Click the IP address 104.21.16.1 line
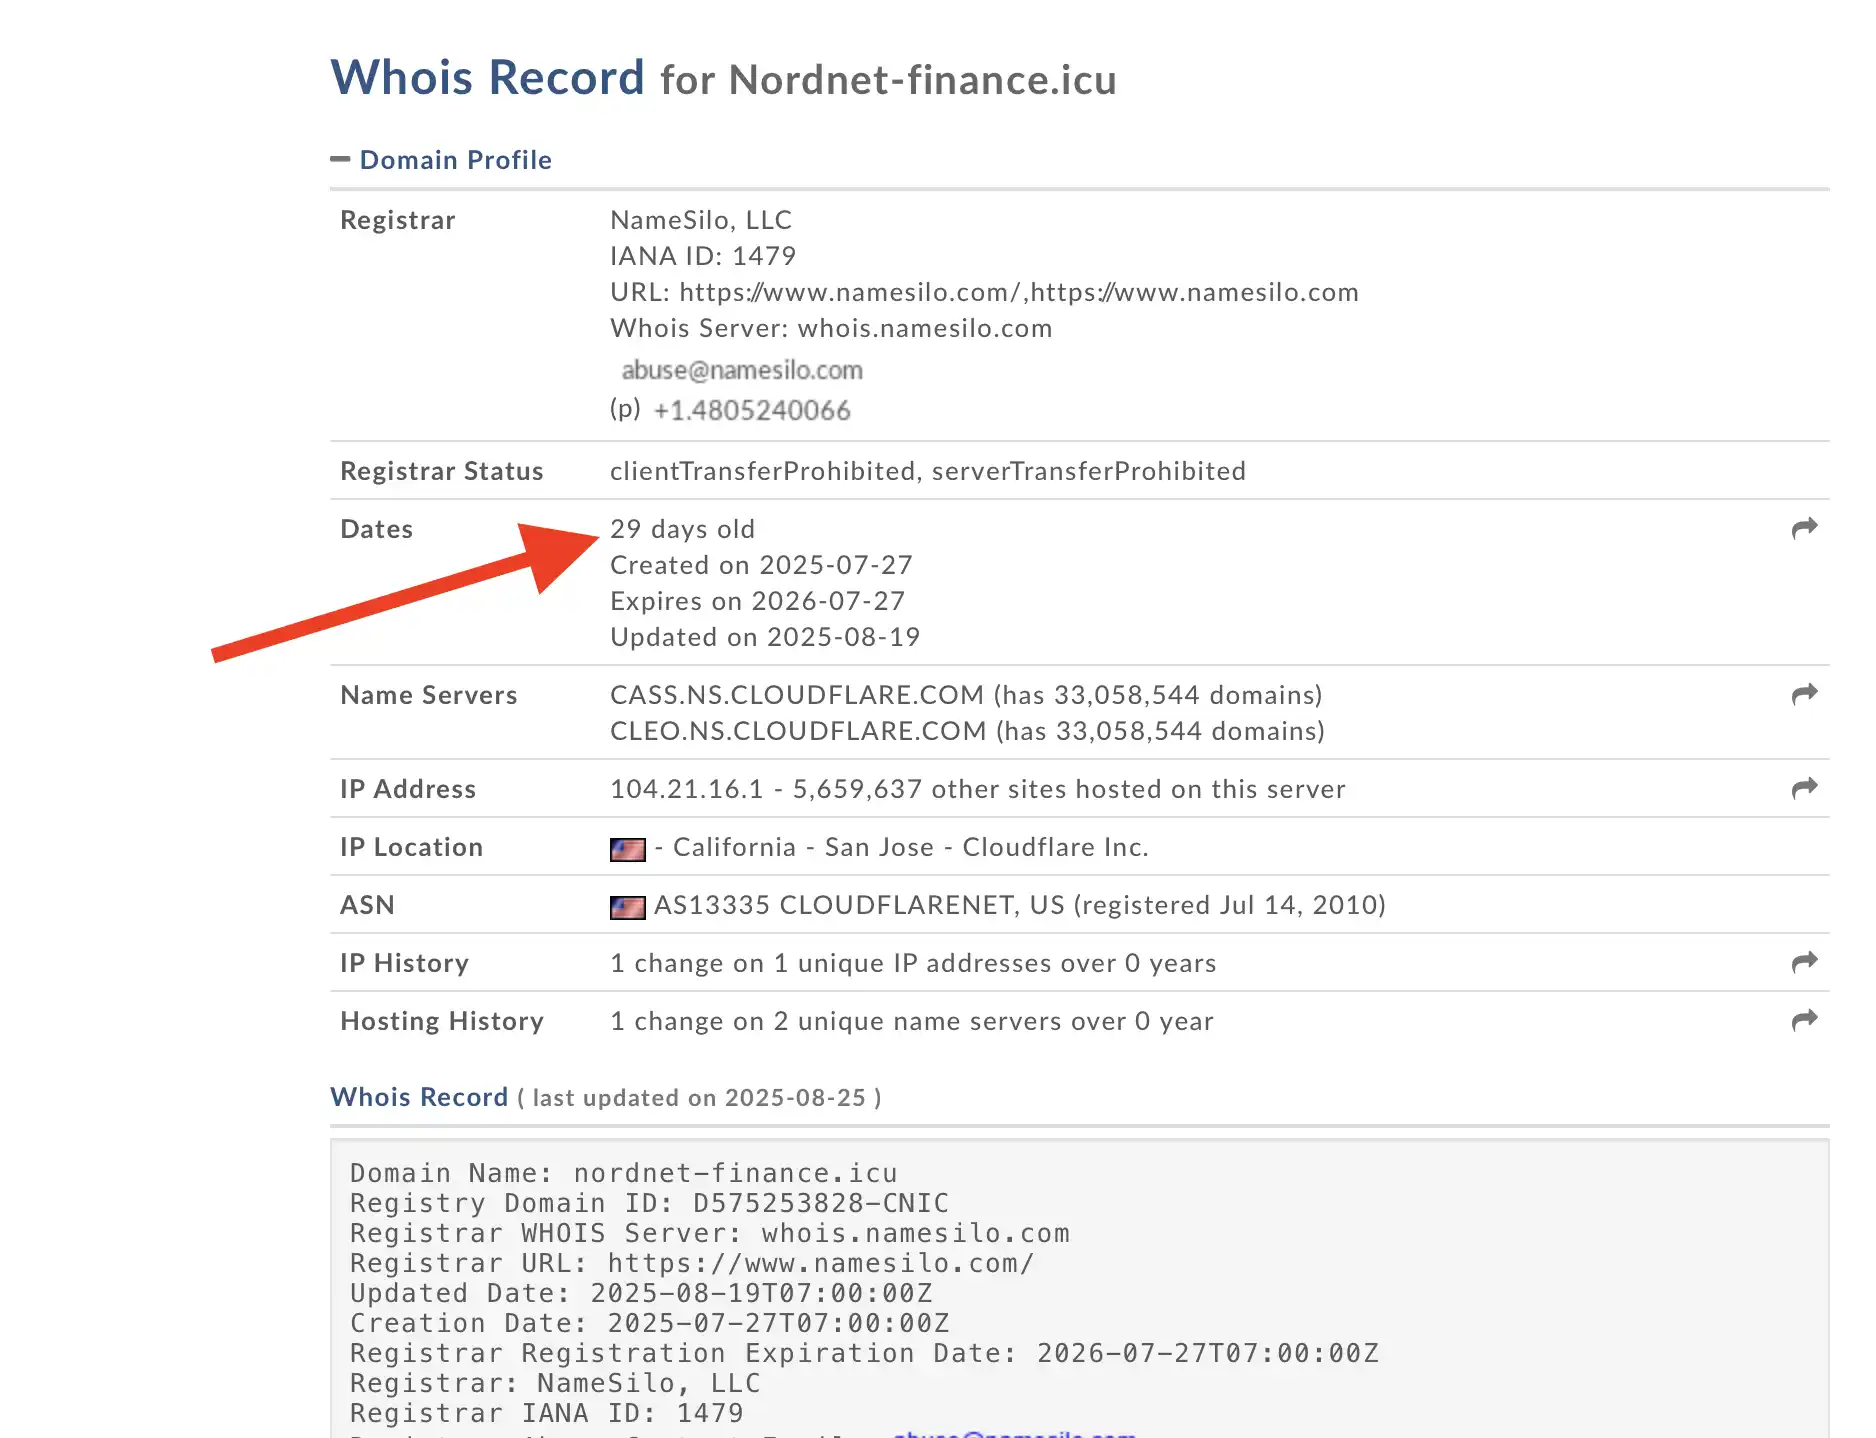Screen dimensions: 1876x1438 (x=978, y=789)
